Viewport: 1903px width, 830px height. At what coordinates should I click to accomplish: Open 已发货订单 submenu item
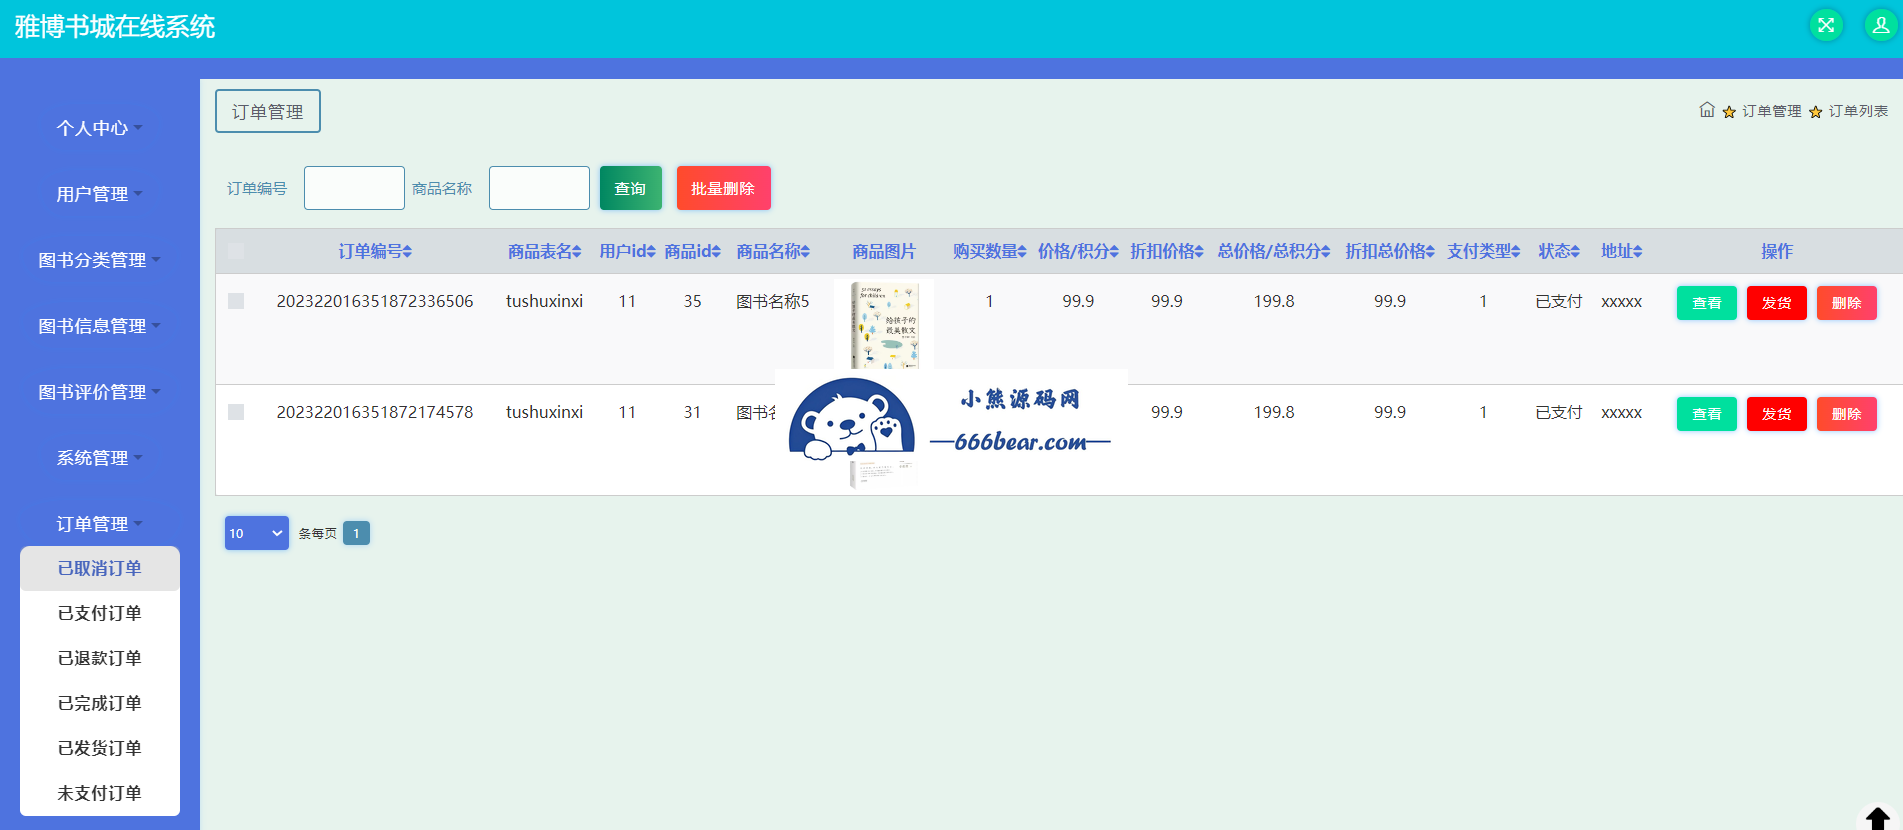[100, 748]
